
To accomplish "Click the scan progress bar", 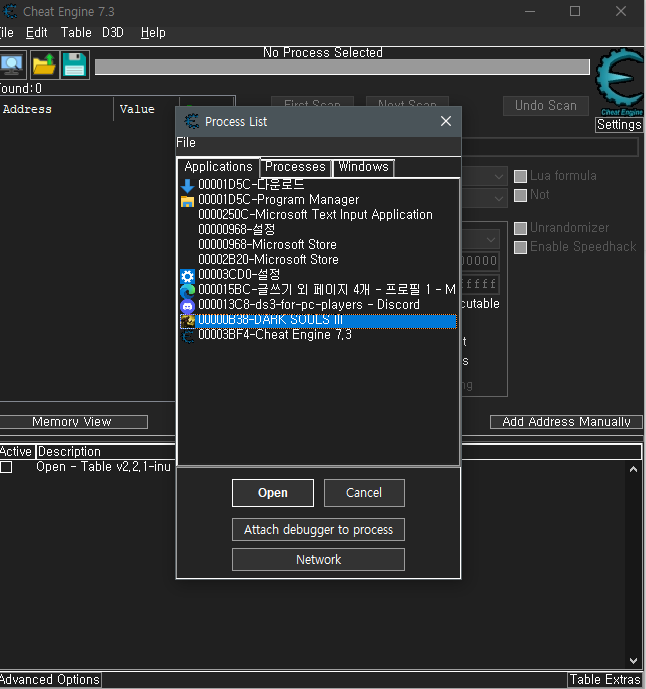I will click(x=342, y=67).
